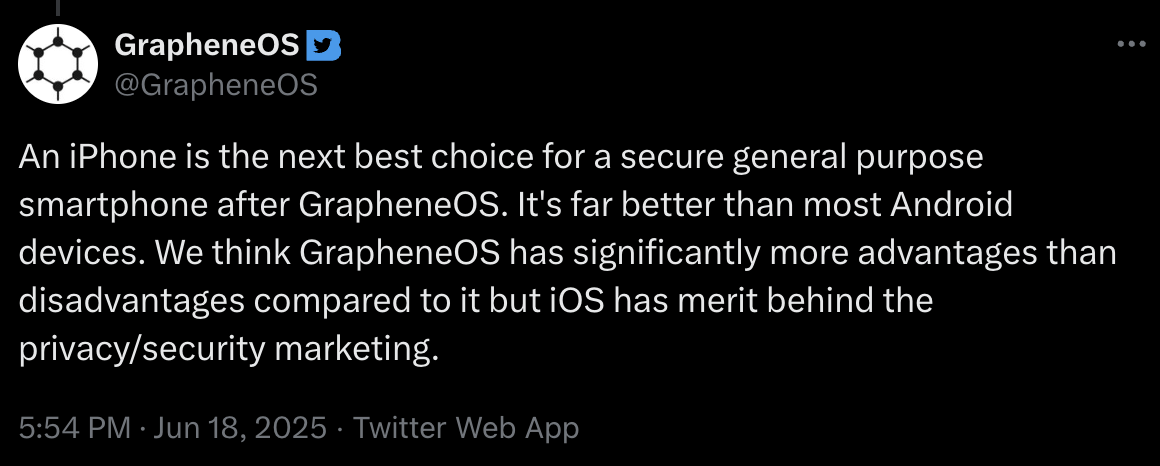
Task: Click the 5:54 PM timestamp
Action: pos(75,429)
